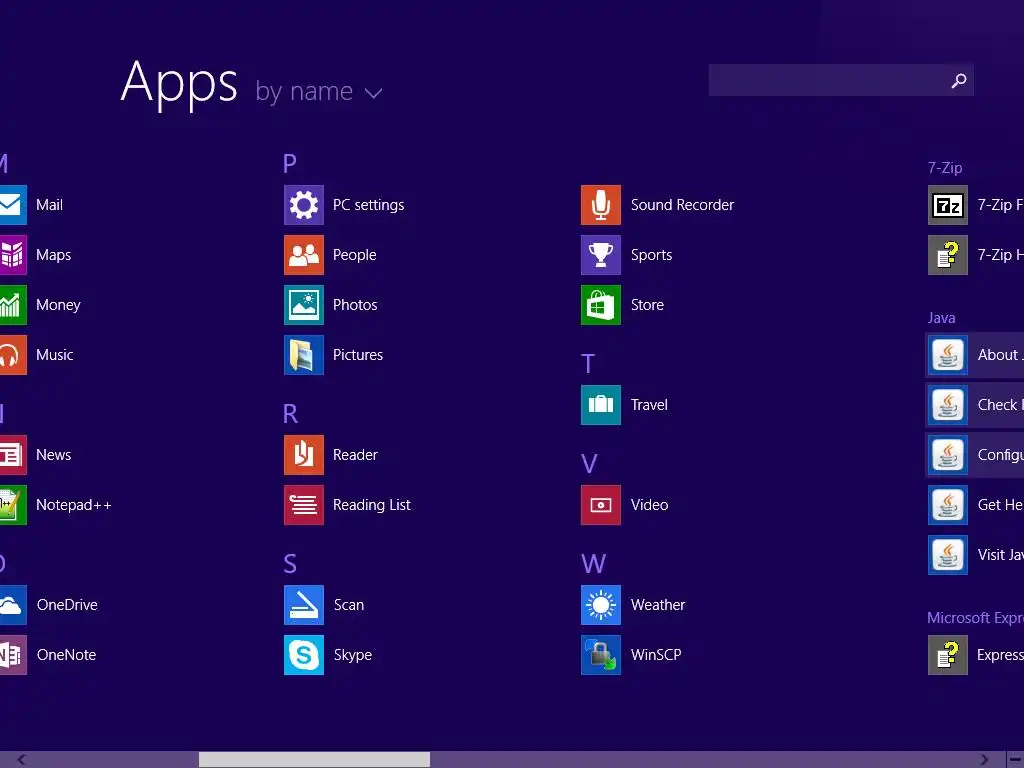Open the News app icon
Image resolution: width=1024 pixels, height=768 pixels.
[13, 455]
